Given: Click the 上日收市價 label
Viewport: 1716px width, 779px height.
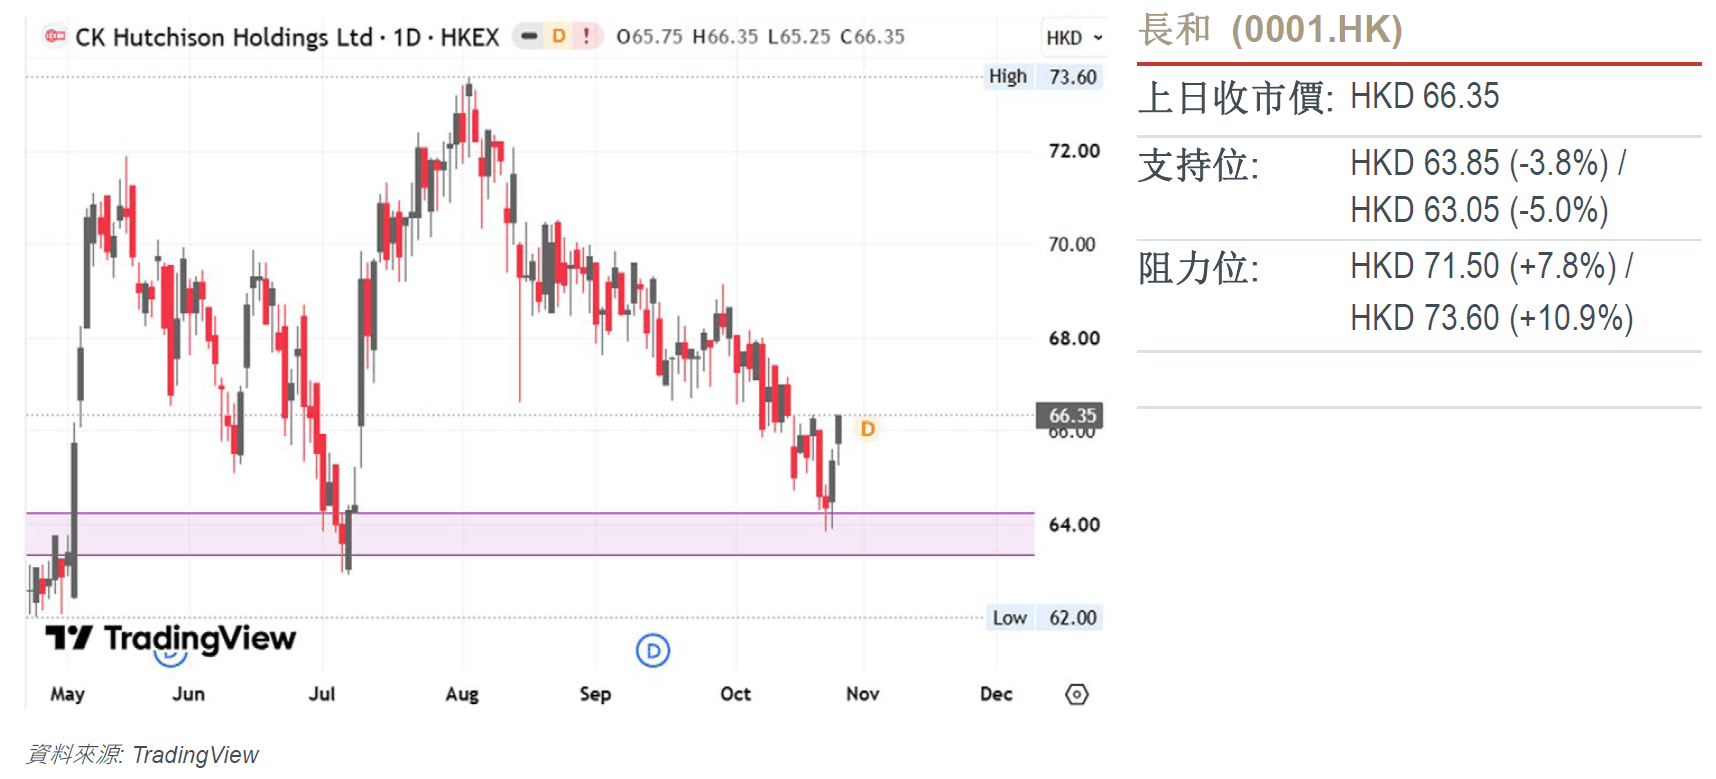Looking at the screenshot, I should point(1236,98).
